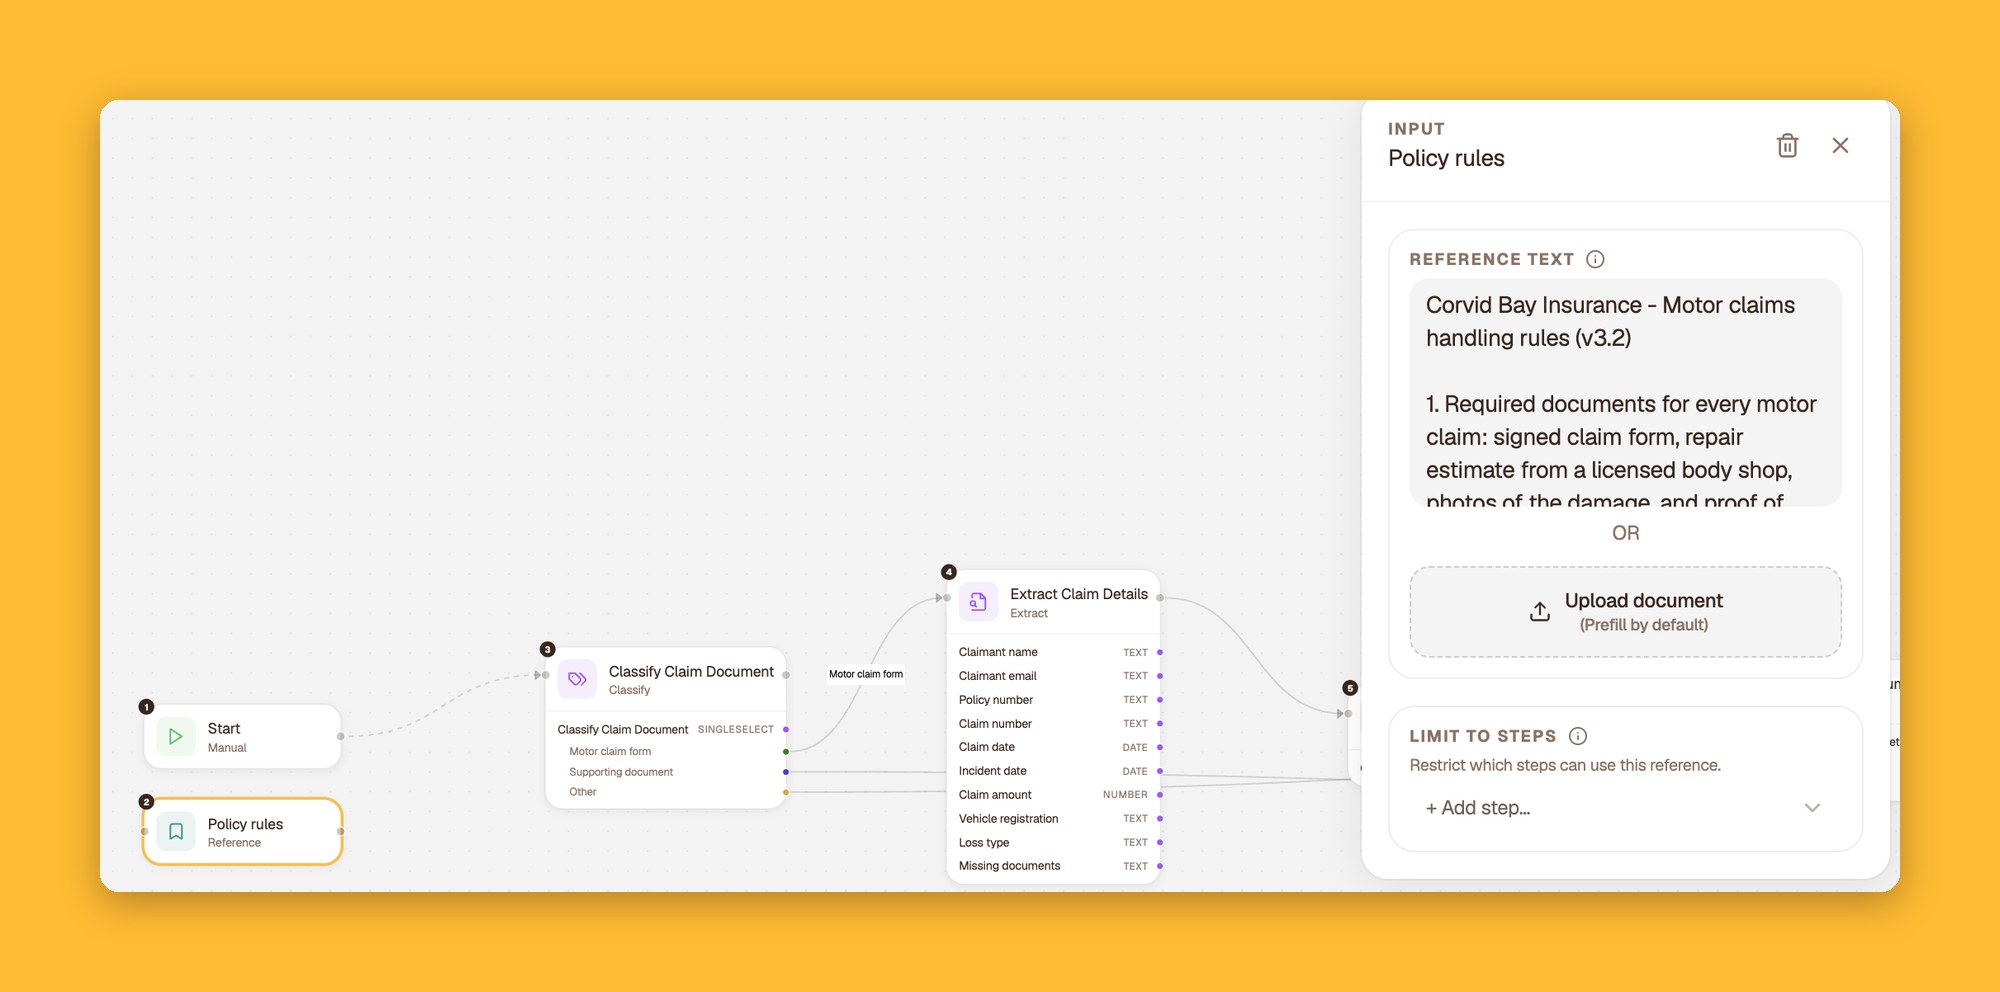Click the Extract node document icon
Viewport: 2000px width, 992px height.
coord(978,601)
